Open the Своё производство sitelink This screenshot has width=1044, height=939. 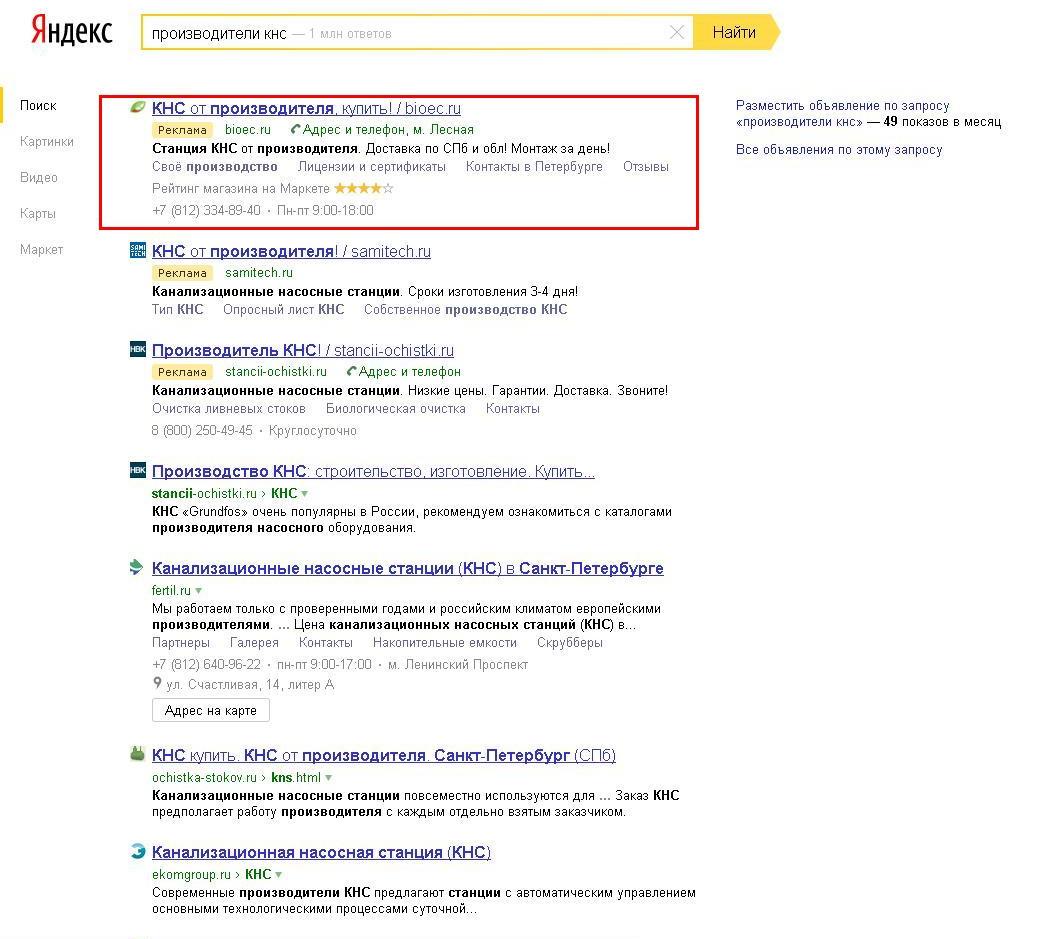[x=214, y=166]
